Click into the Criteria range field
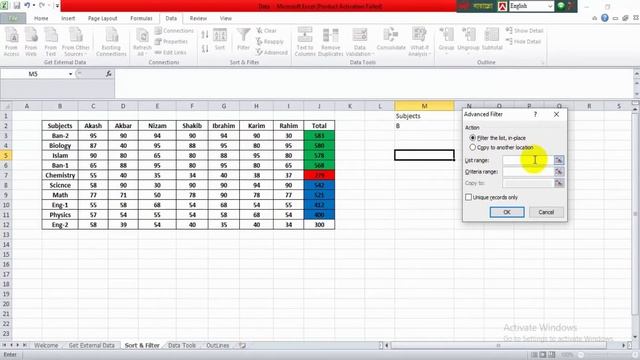The width and height of the screenshot is (640, 360). 528,172
